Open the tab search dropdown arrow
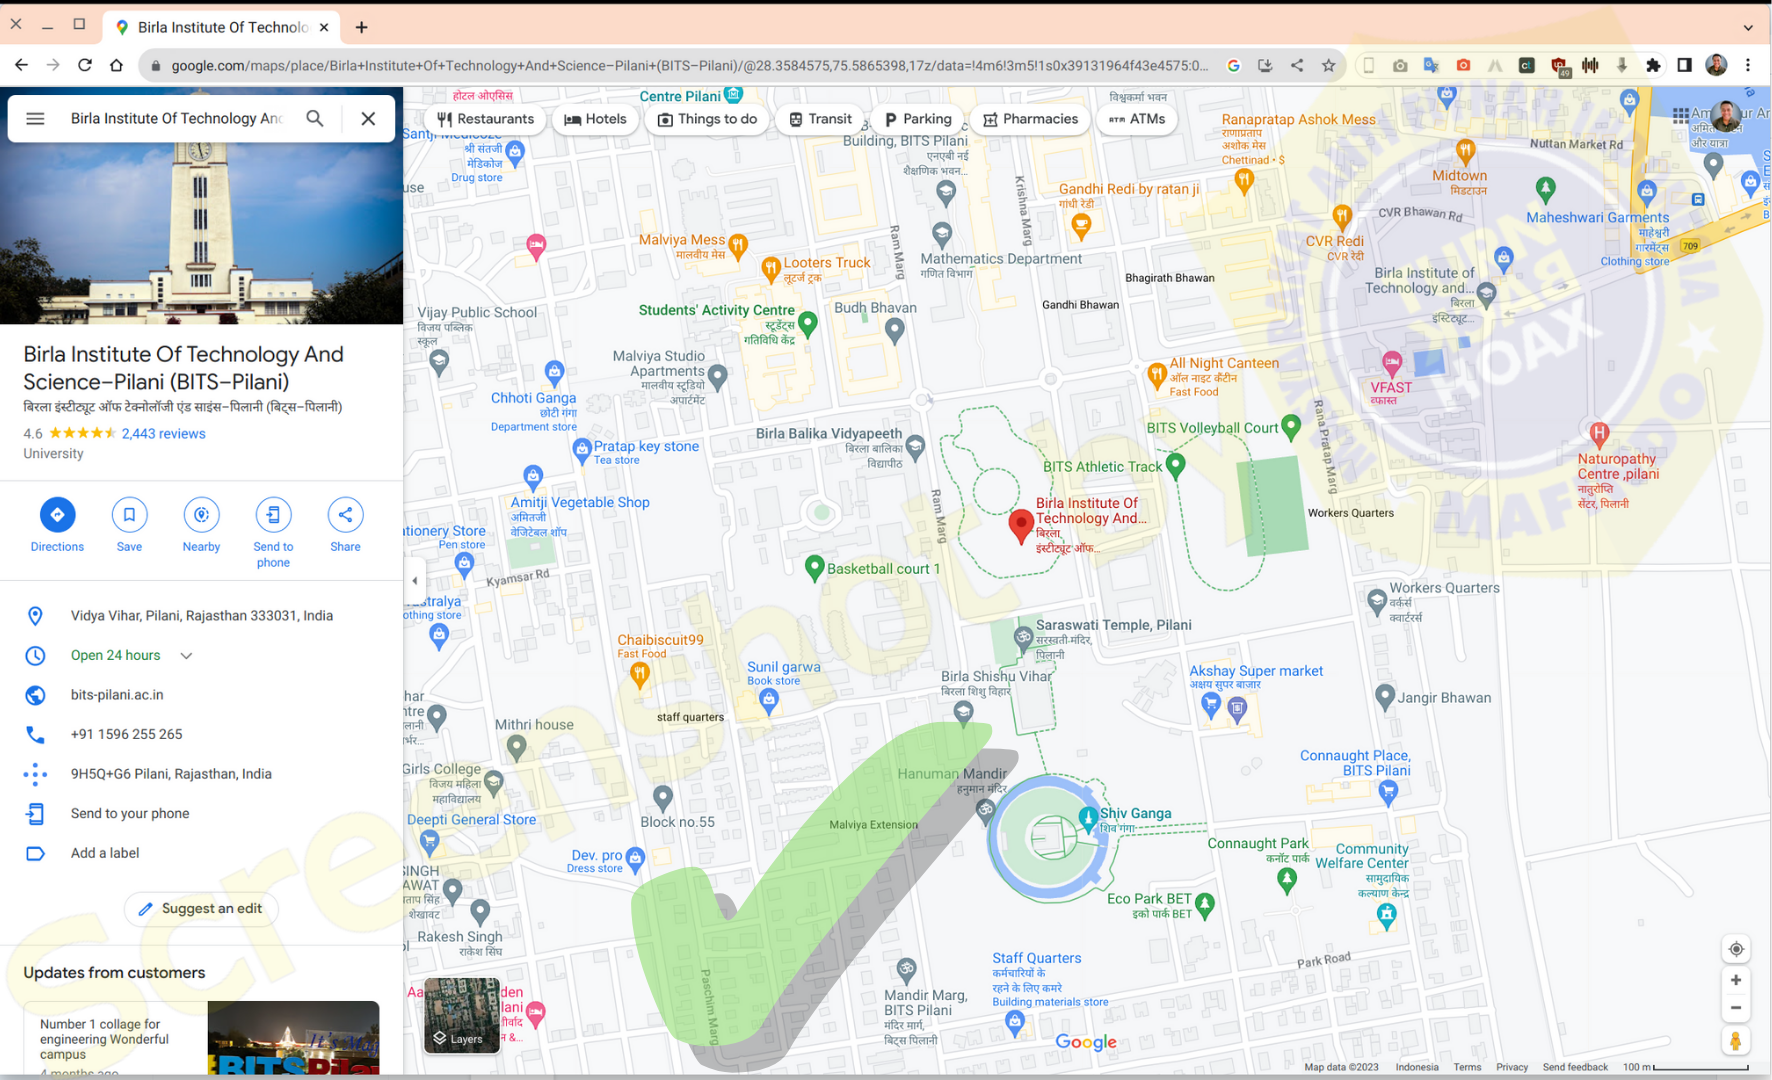 (x=1748, y=27)
